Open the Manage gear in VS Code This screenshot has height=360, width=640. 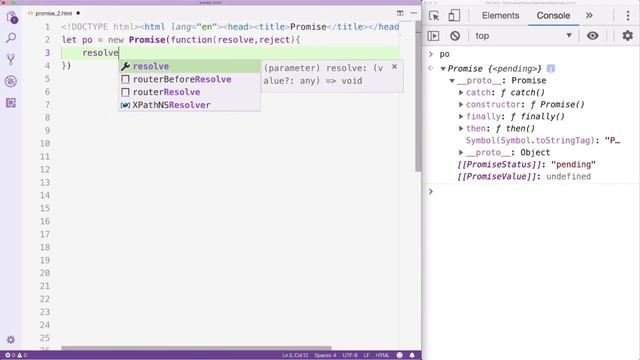(x=11, y=340)
